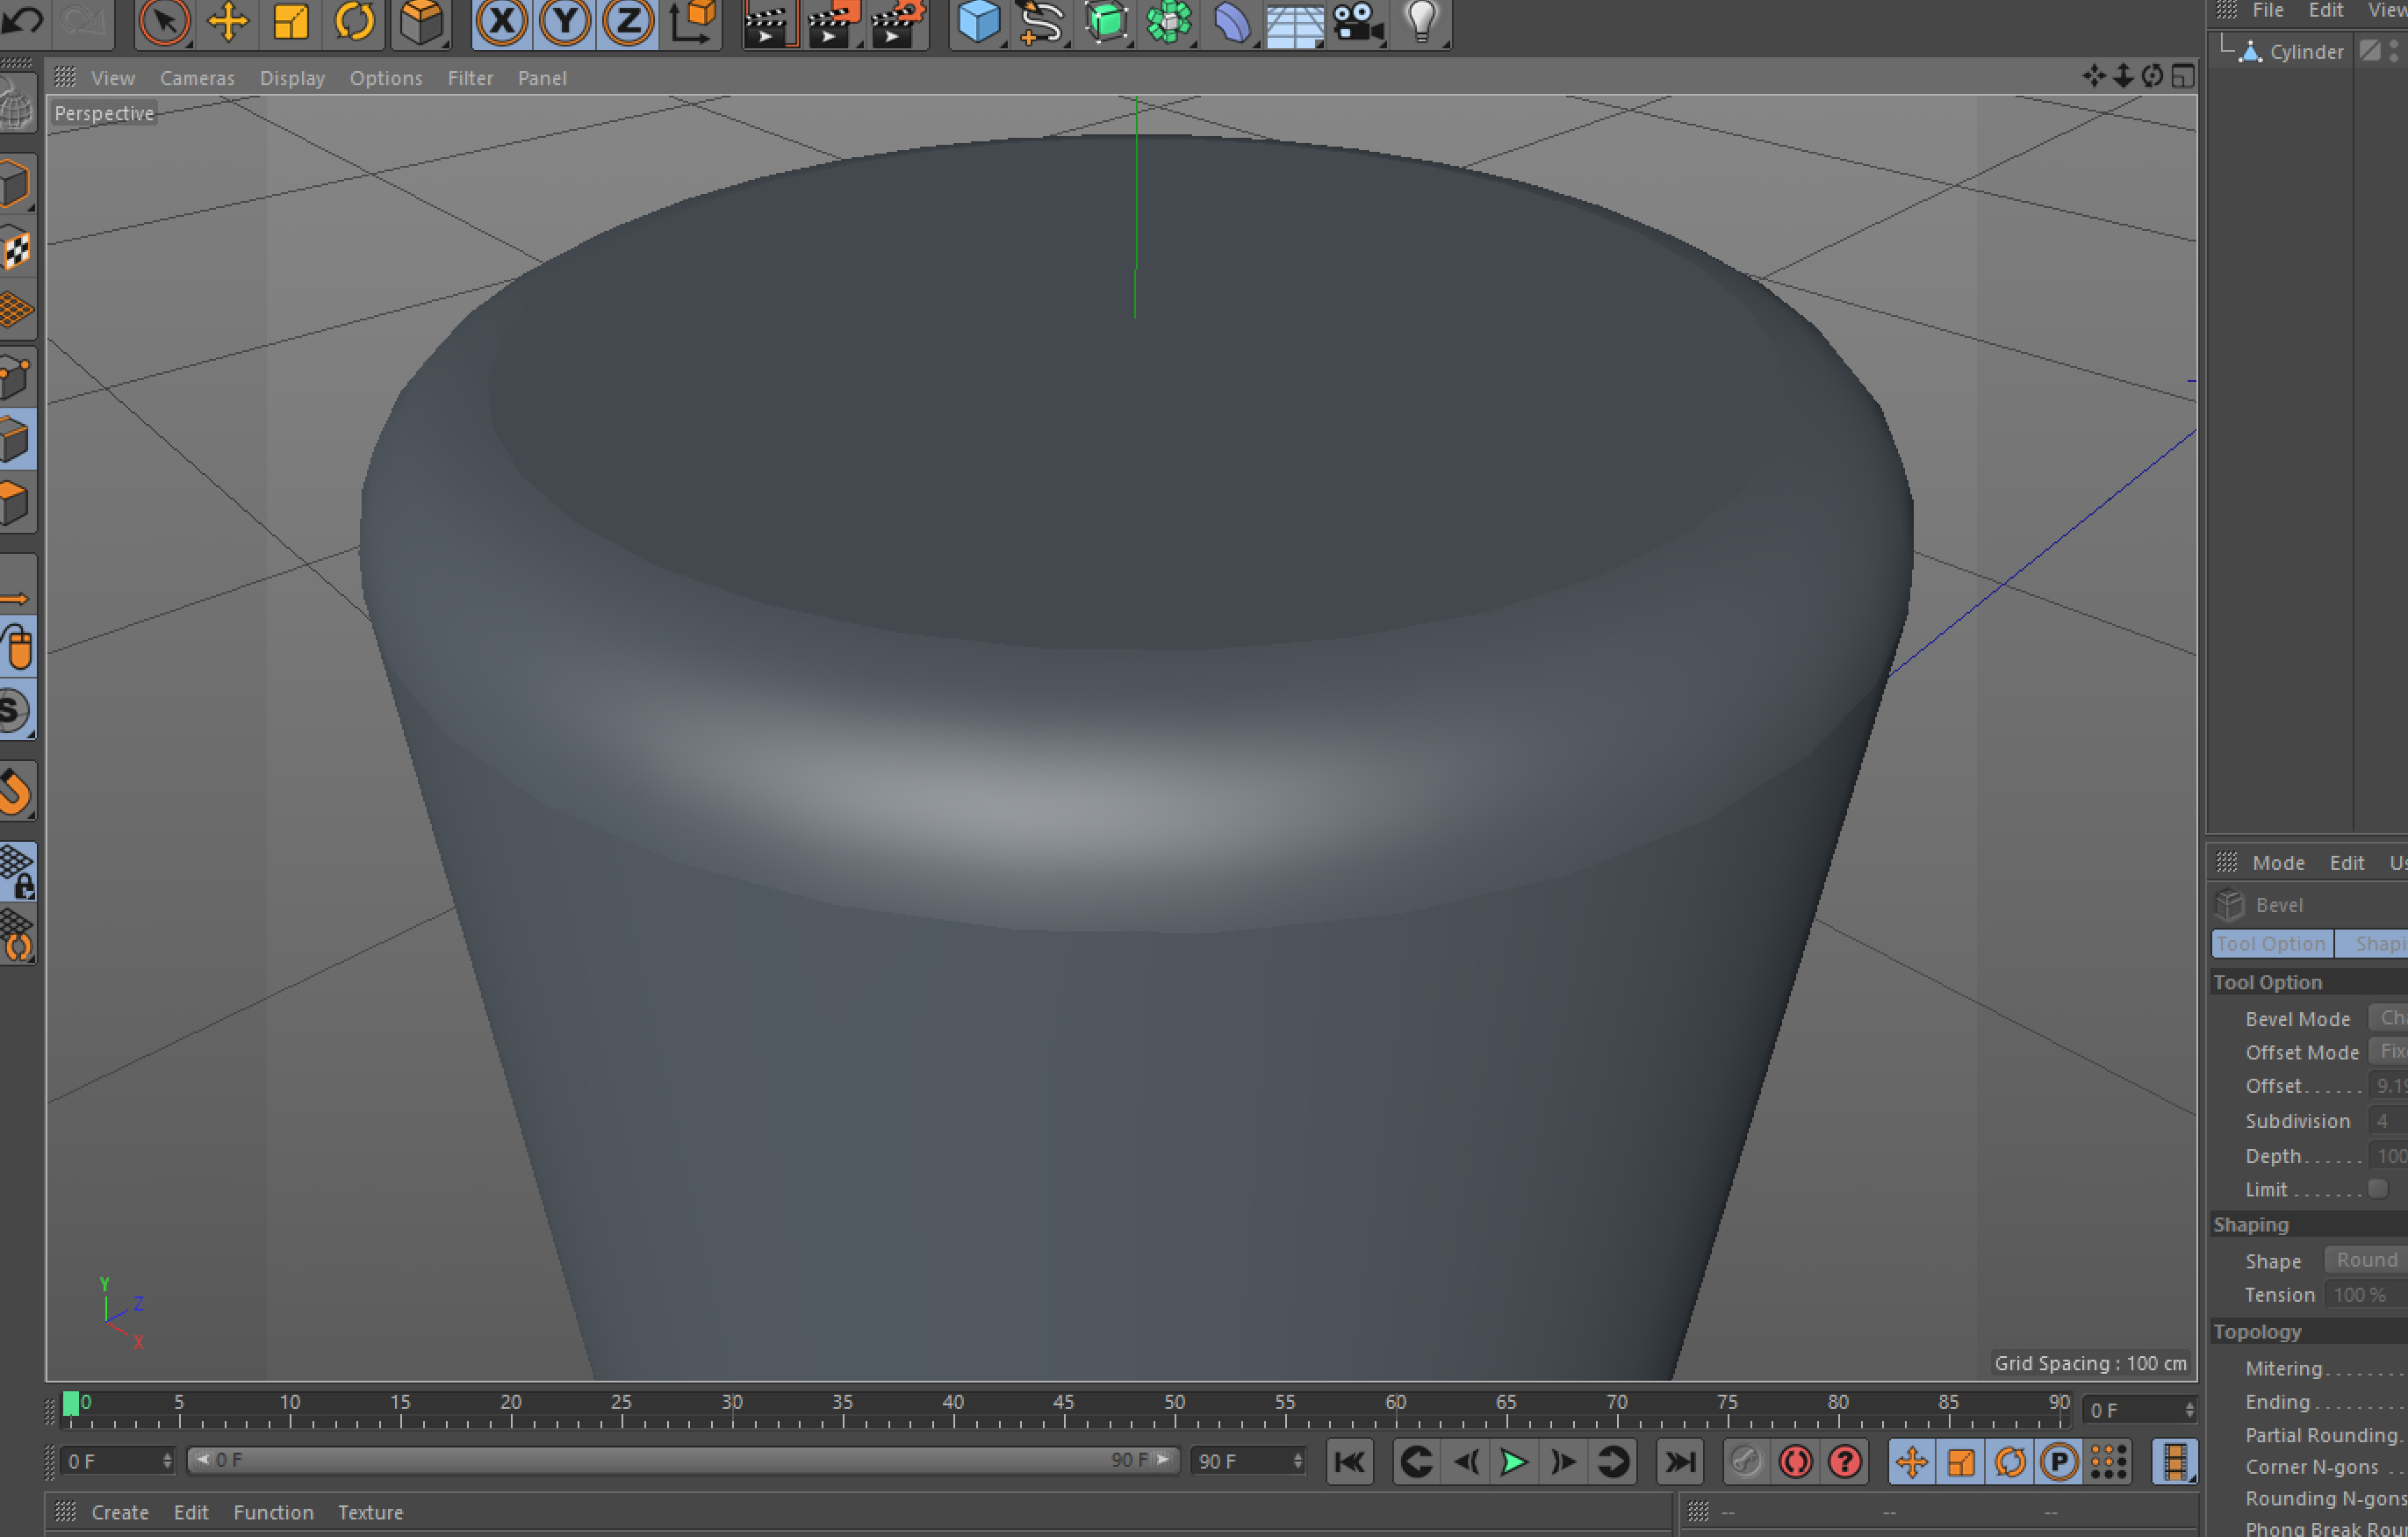Open the Shape dropdown showing Round
The height and width of the screenshot is (1537, 2408).
click(2366, 1260)
